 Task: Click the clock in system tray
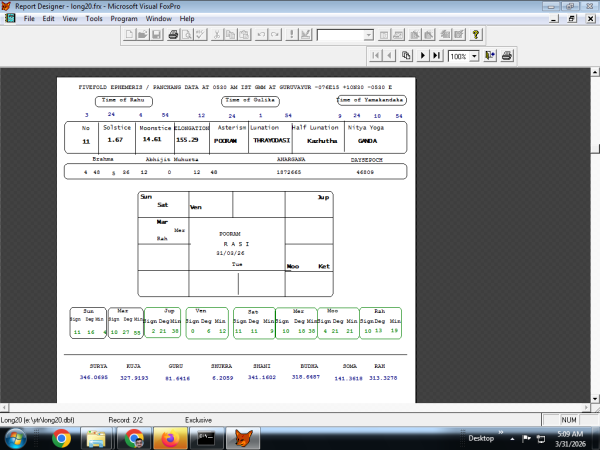[x=565, y=437]
